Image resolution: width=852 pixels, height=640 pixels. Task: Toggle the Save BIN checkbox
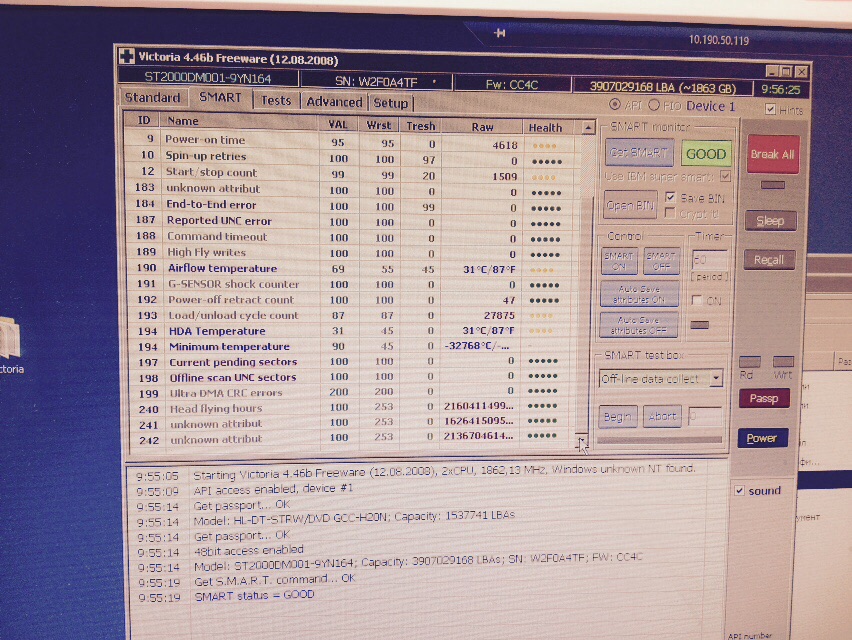[x=670, y=197]
